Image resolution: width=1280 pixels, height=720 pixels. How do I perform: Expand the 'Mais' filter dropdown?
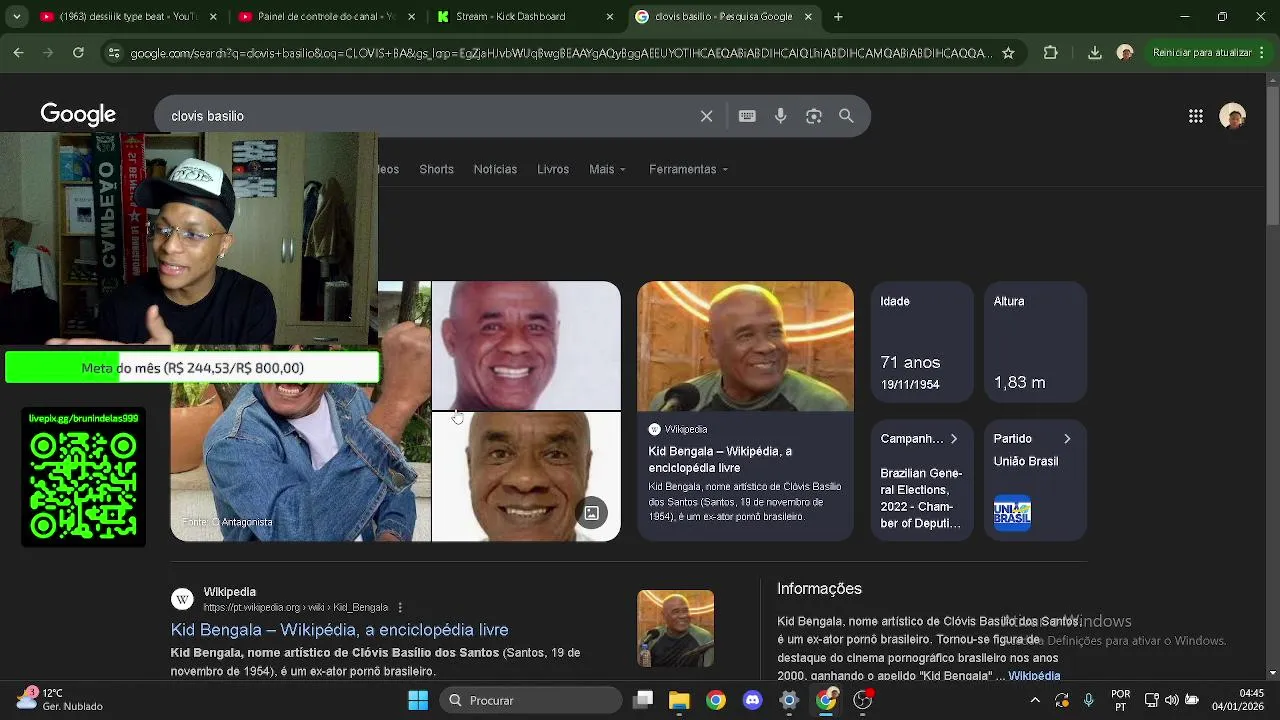(607, 169)
